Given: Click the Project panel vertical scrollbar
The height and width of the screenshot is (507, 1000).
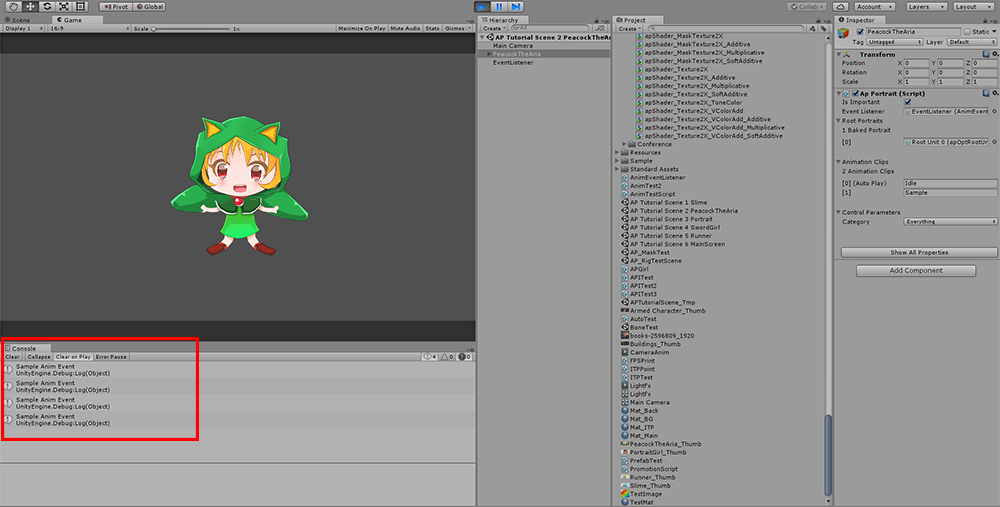Looking at the screenshot, I should coord(828,454).
